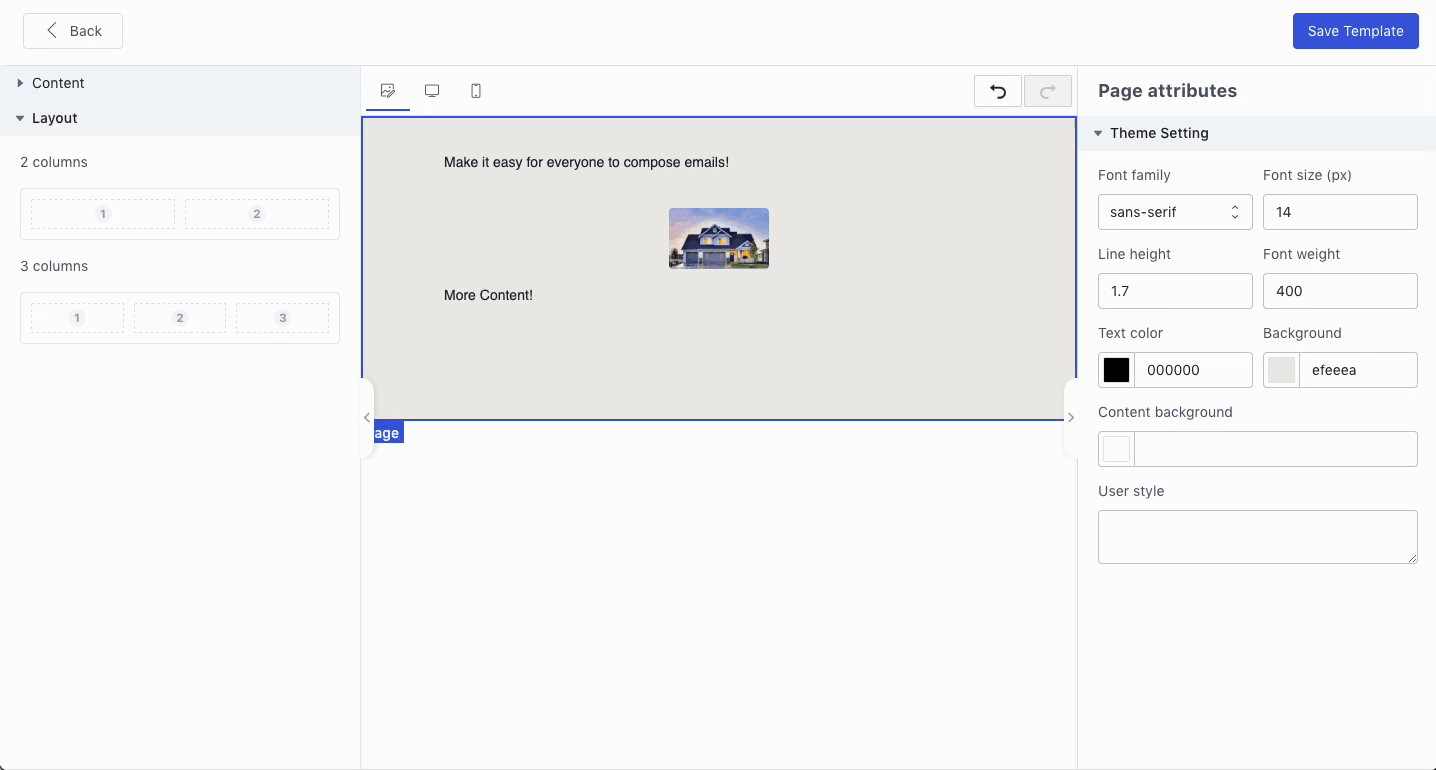Open mobile preview with the phone icon
This screenshot has width=1436, height=770.
point(475,90)
